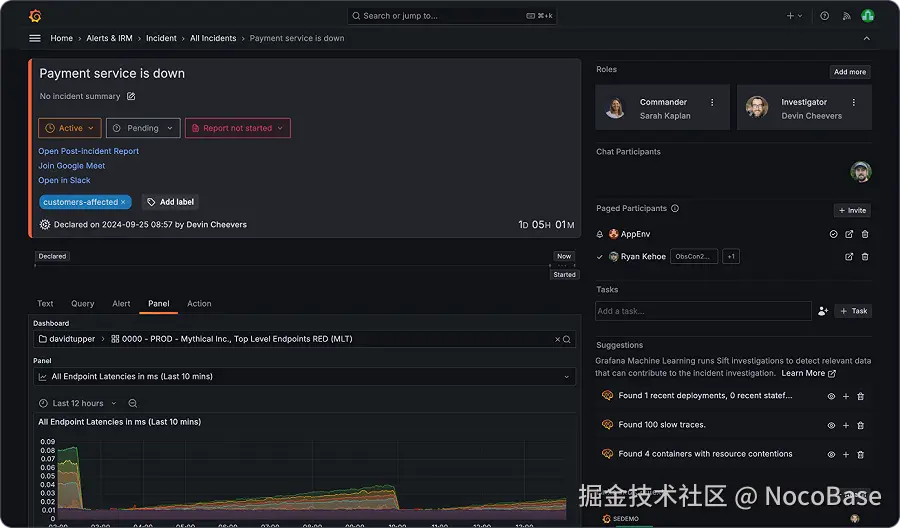Add recent deployments suggestion with plus
900x528 pixels.
pyautogui.click(x=845, y=397)
